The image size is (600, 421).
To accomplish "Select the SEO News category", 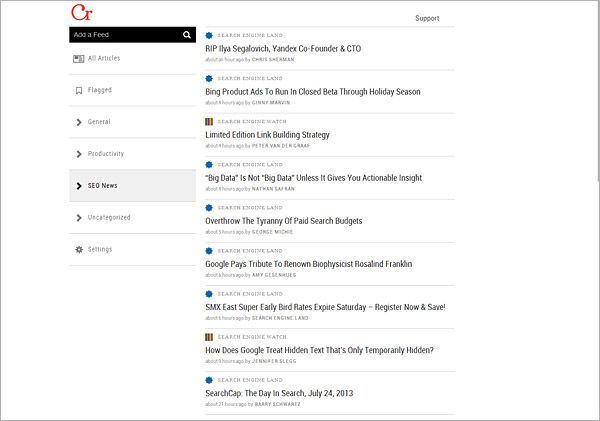I will point(102,186).
